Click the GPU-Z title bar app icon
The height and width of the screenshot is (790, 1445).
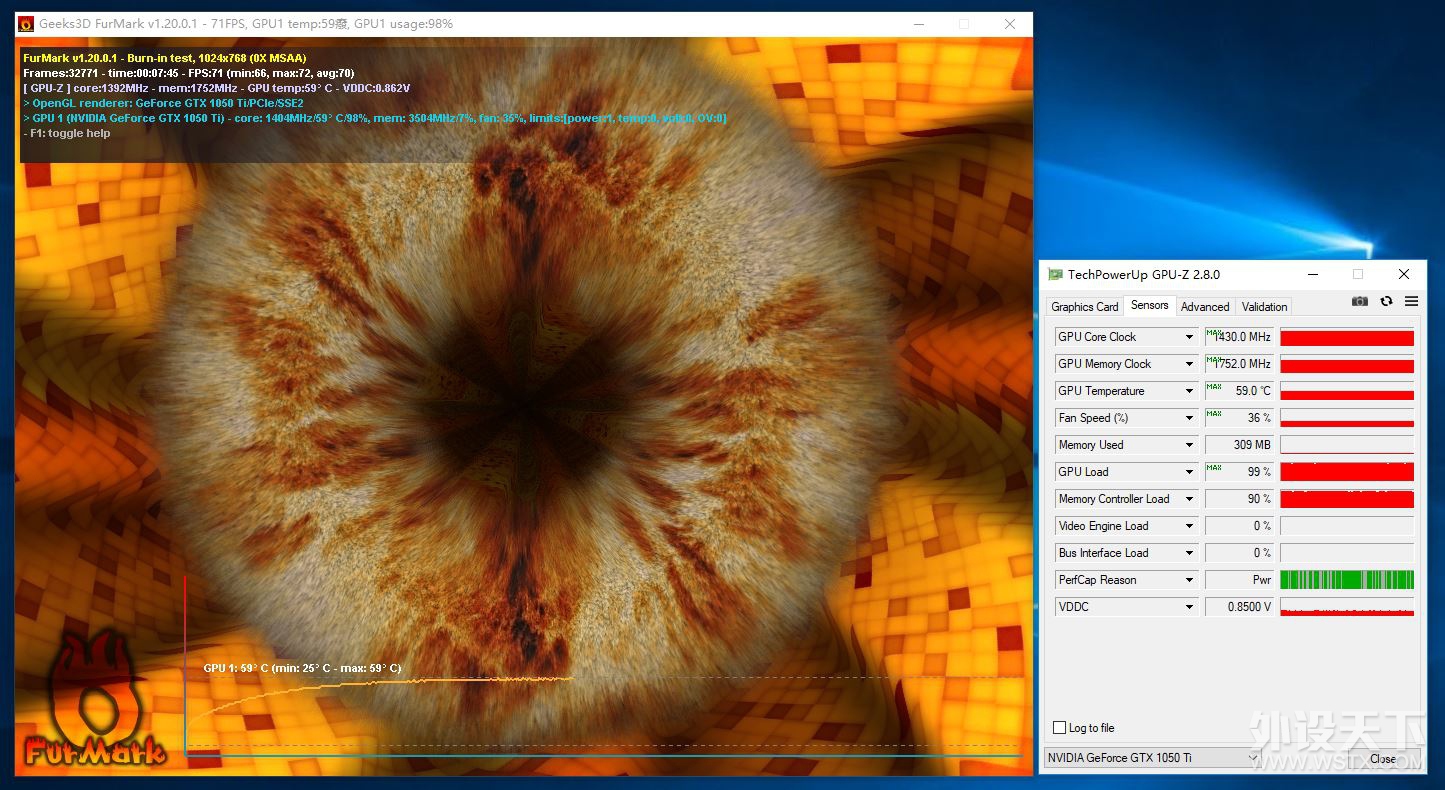(x=1055, y=274)
